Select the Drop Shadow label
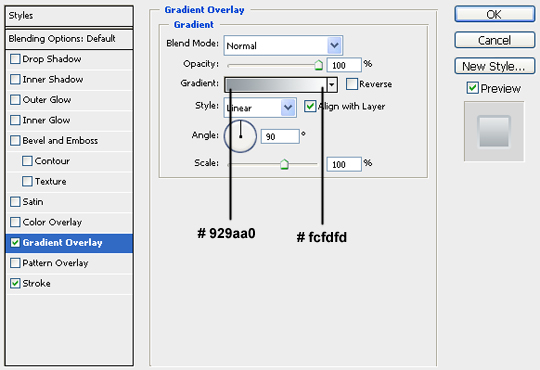This screenshot has width=540, height=370. coord(52,59)
